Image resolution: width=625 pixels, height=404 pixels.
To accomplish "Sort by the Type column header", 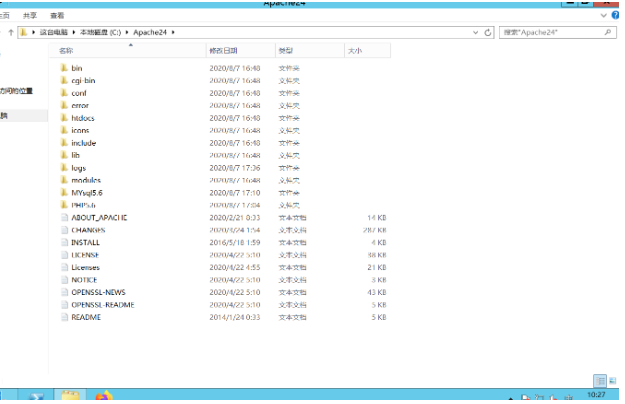I will pyautogui.click(x=310, y=51).
